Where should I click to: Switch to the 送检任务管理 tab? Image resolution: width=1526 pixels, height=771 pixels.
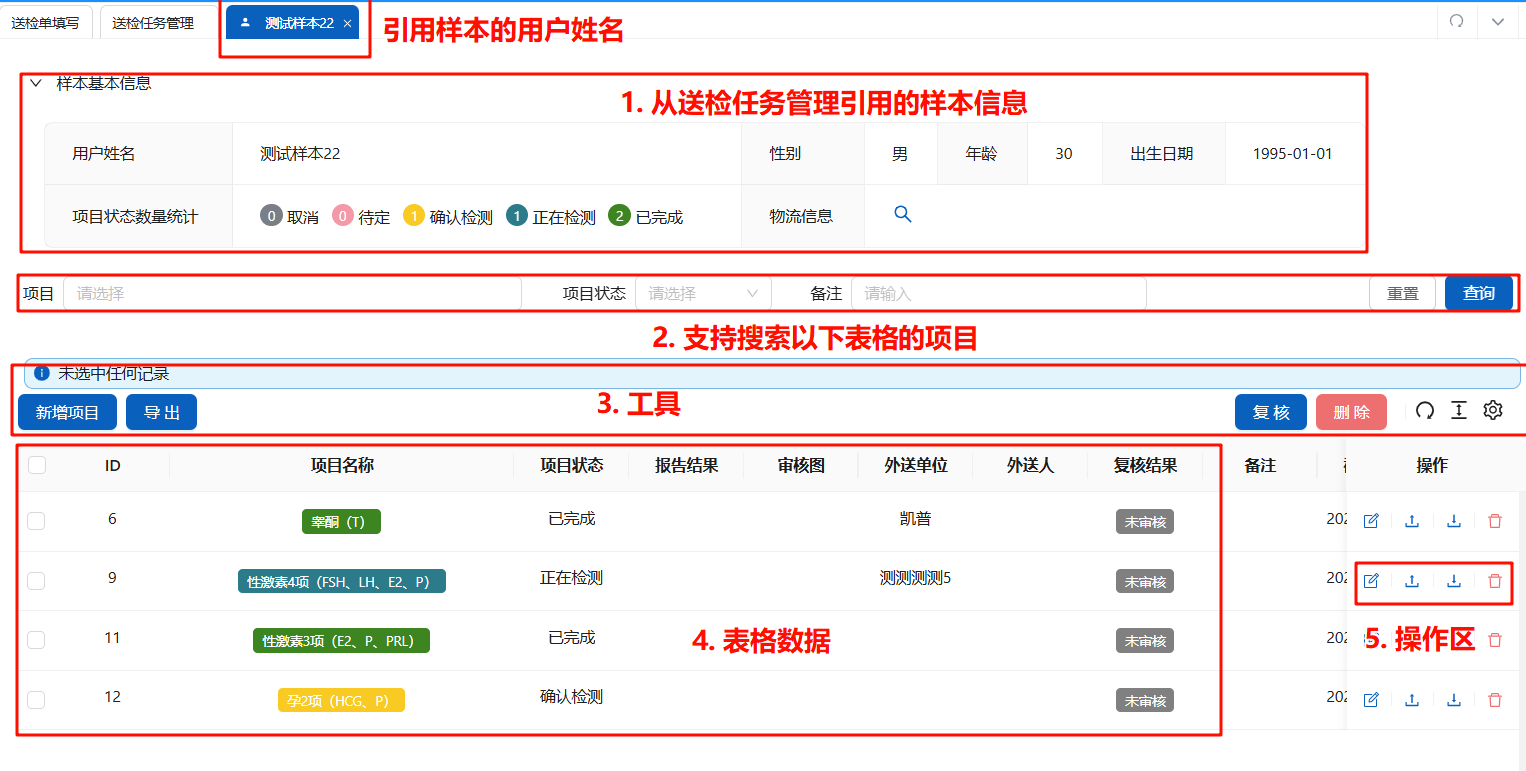153,23
